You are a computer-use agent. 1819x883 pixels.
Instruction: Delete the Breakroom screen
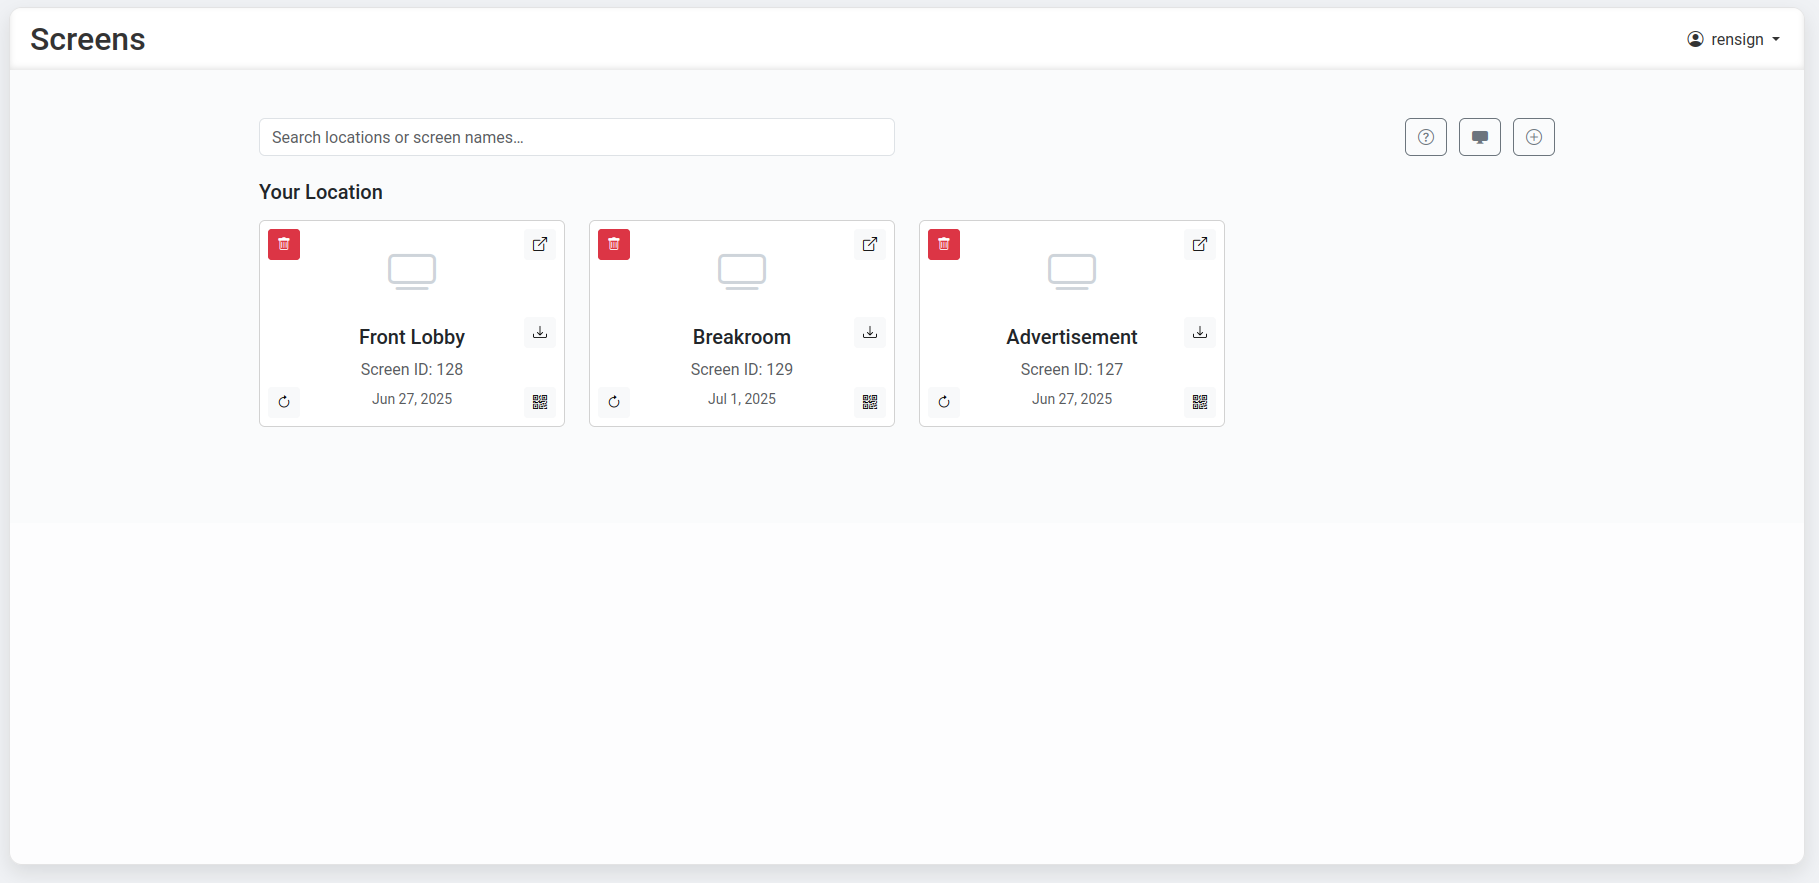tap(614, 244)
